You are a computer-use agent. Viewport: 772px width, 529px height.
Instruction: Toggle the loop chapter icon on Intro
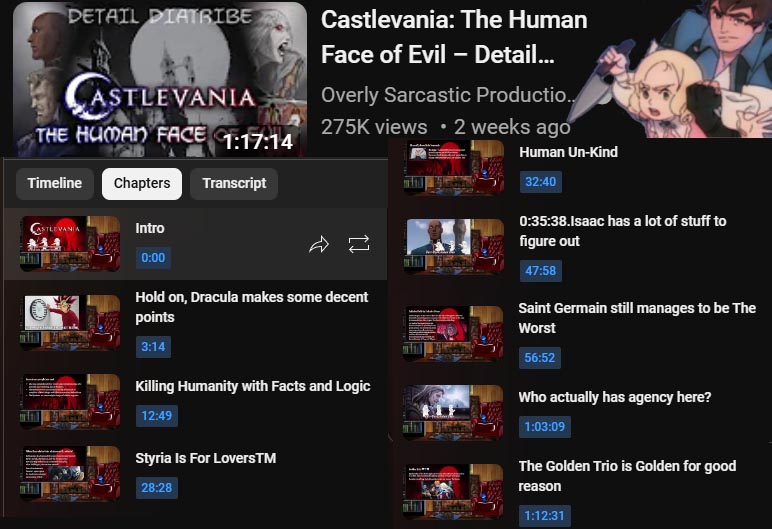[358, 244]
